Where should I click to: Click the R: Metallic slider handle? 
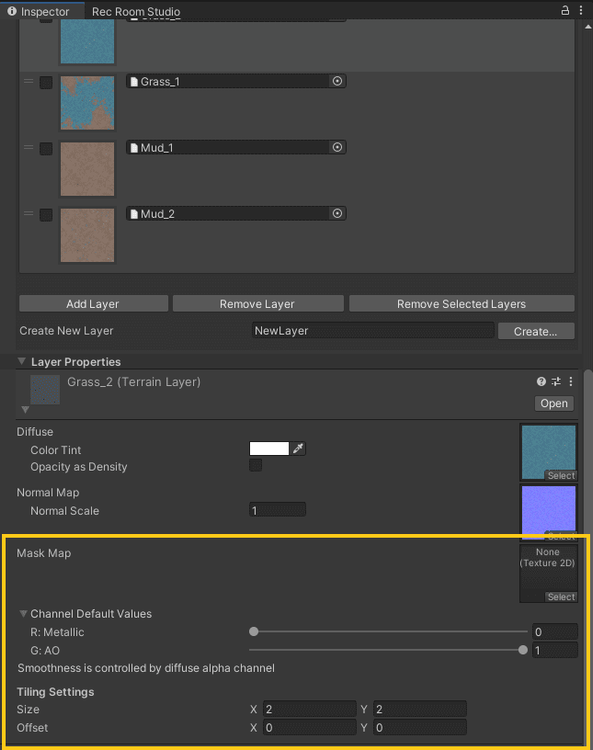pyautogui.click(x=254, y=631)
